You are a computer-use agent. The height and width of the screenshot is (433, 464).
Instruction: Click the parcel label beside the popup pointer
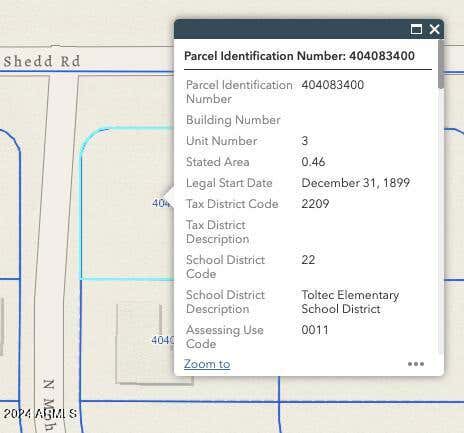pyautogui.click(x=161, y=203)
